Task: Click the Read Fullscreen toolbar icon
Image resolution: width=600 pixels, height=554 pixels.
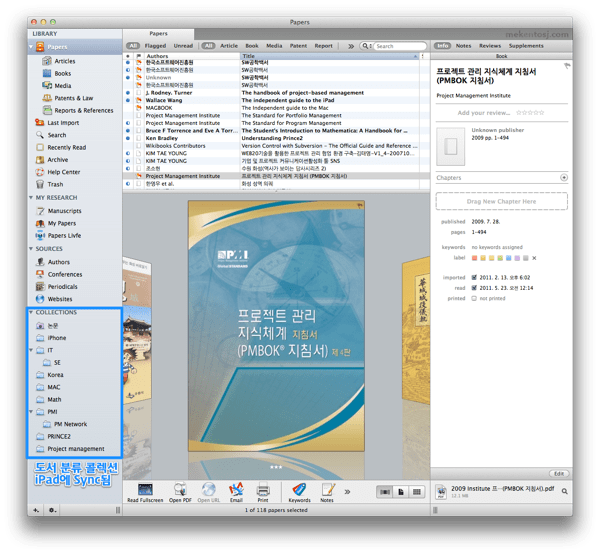Action: coord(145,489)
